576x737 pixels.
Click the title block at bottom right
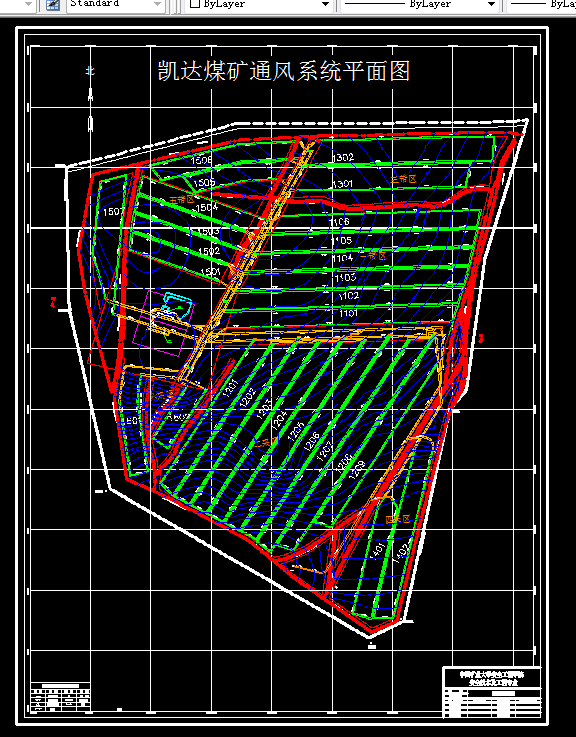[x=492, y=692]
